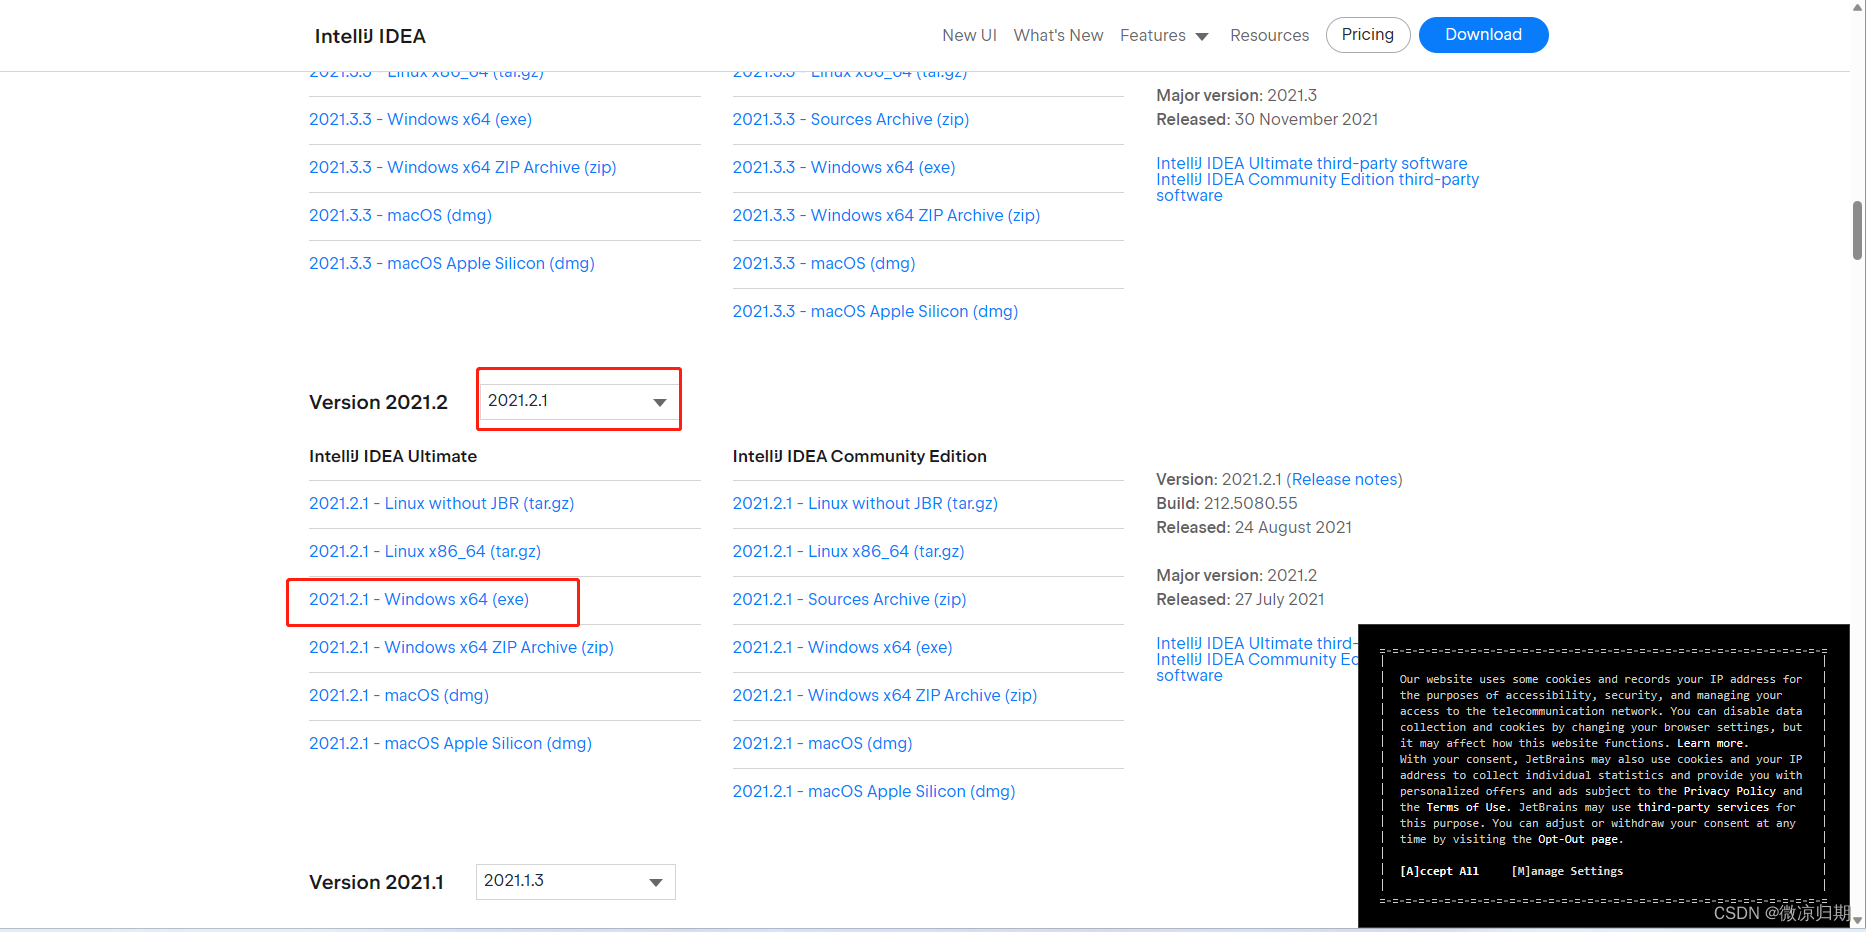Click the blue Download button
The height and width of the screenshot is (932, 1866).
(1483, 35)
